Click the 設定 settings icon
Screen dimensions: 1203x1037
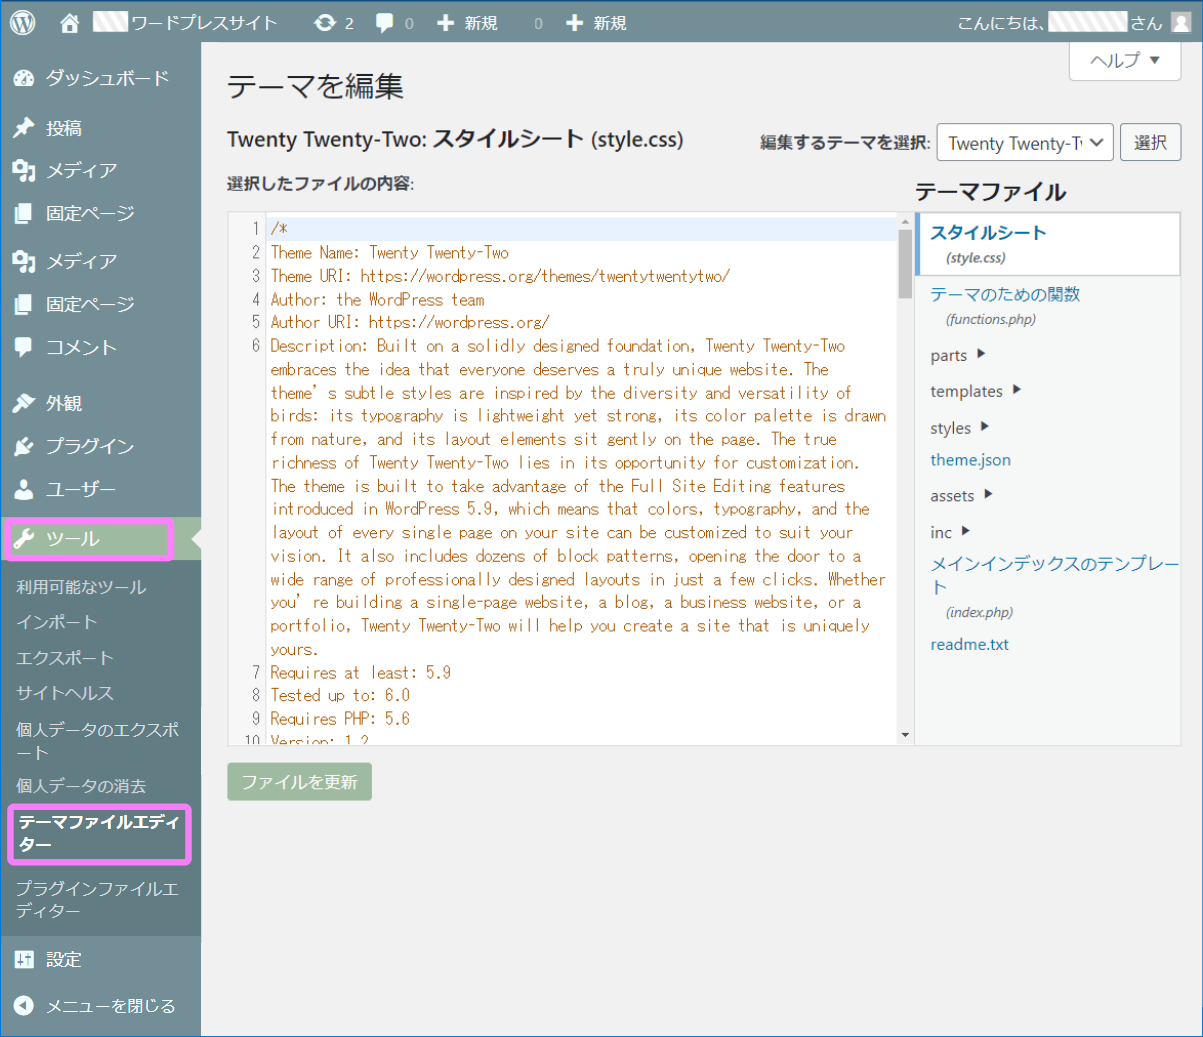pyautogui.click(x=26, y=959)
